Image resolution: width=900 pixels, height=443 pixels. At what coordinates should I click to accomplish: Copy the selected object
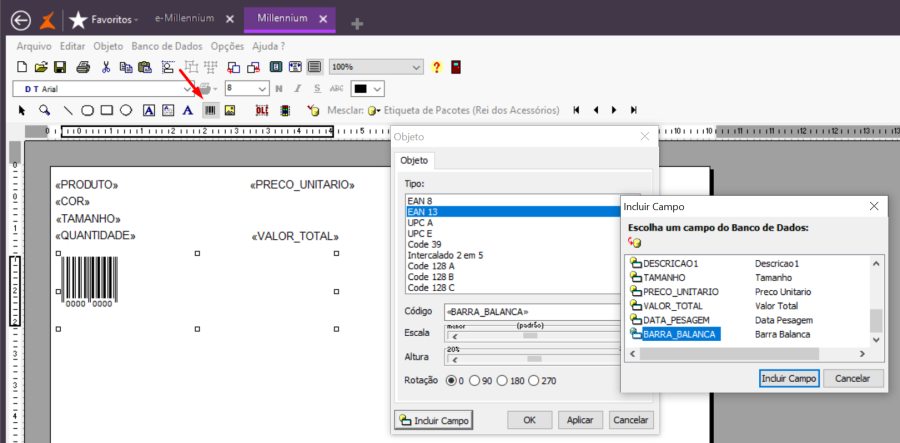126,68
